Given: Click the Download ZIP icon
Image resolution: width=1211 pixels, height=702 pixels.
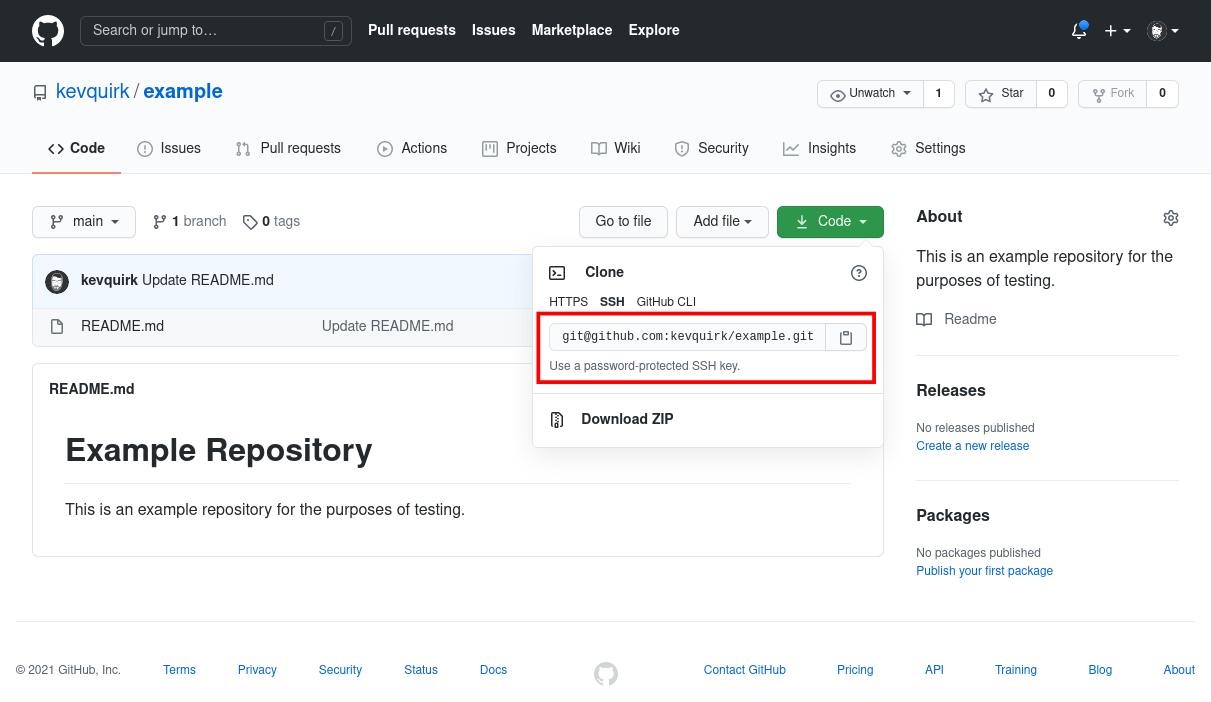Looking at the screenshot, I should [x=557, y=419].
